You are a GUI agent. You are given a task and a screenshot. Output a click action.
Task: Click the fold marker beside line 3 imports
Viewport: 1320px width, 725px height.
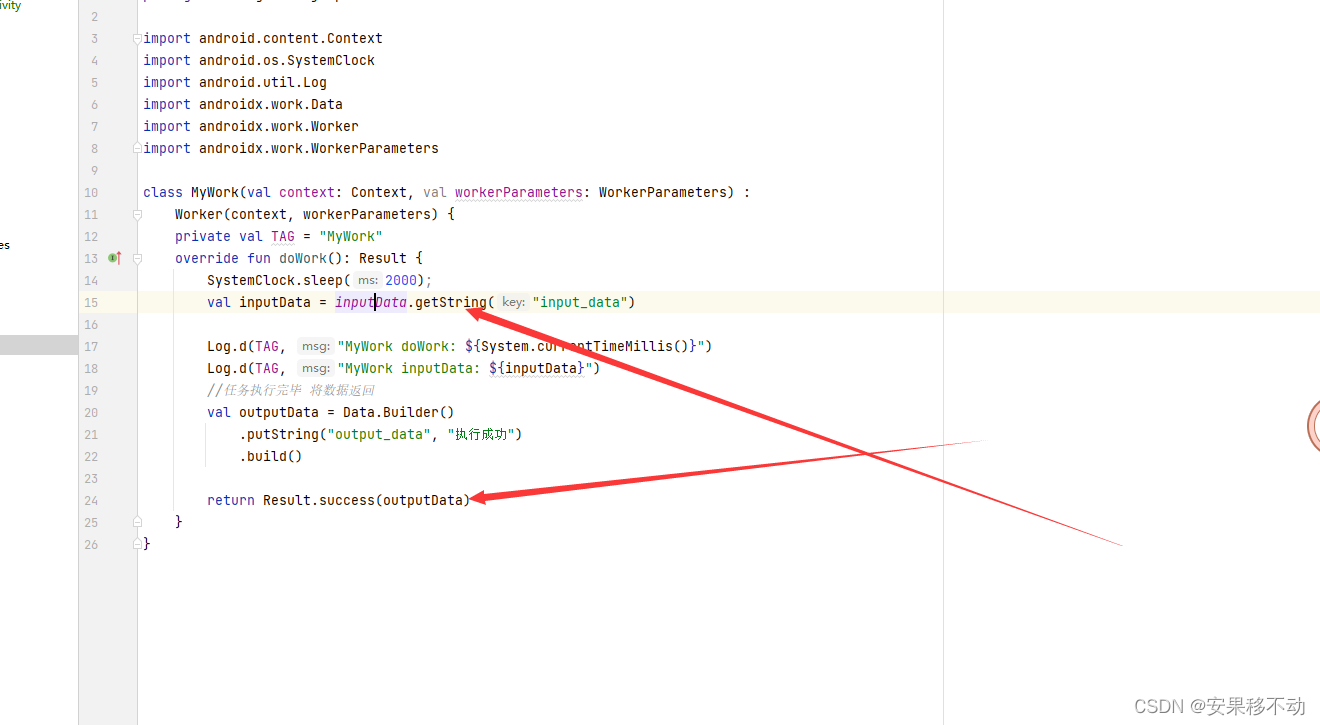click(x=136, y=38)
